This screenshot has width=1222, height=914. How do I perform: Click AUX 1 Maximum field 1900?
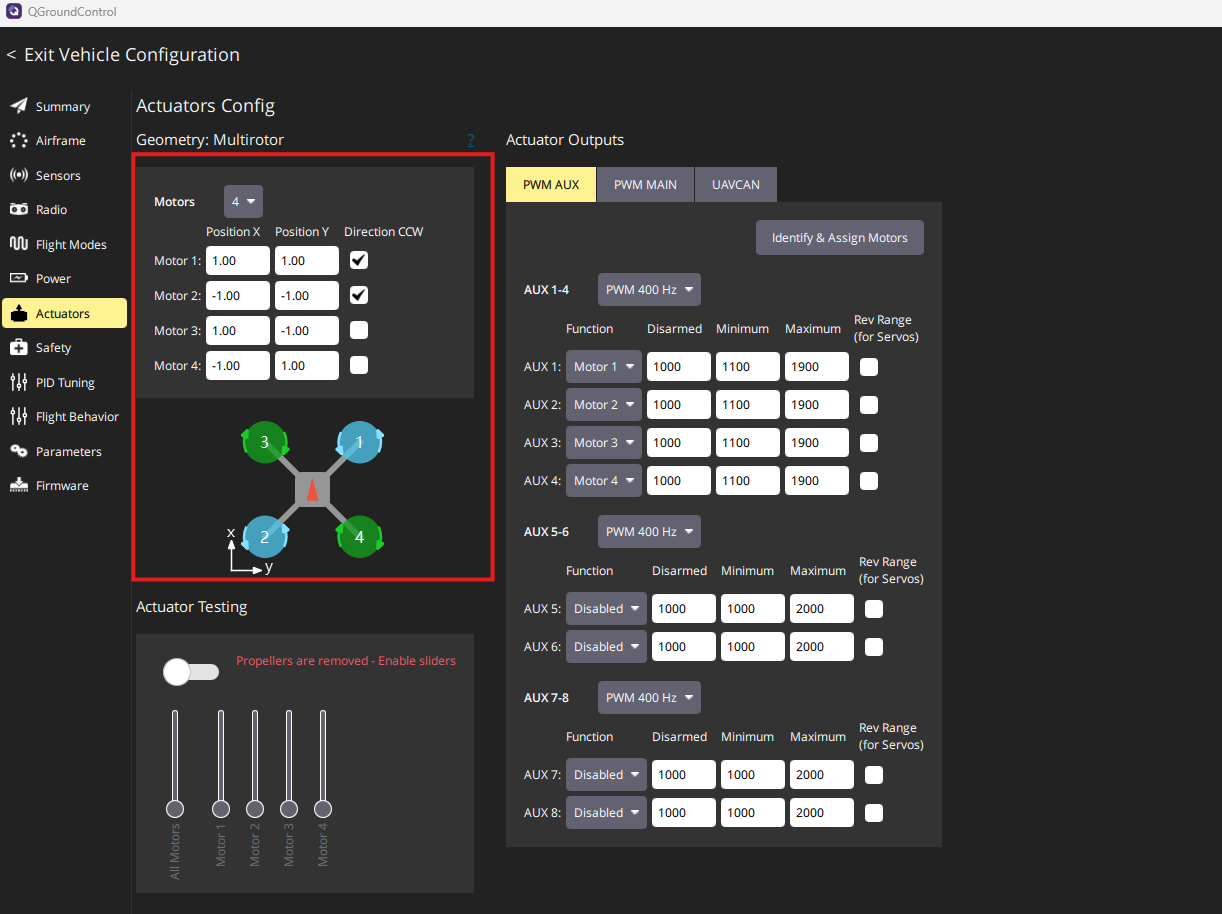pos(817,367)
